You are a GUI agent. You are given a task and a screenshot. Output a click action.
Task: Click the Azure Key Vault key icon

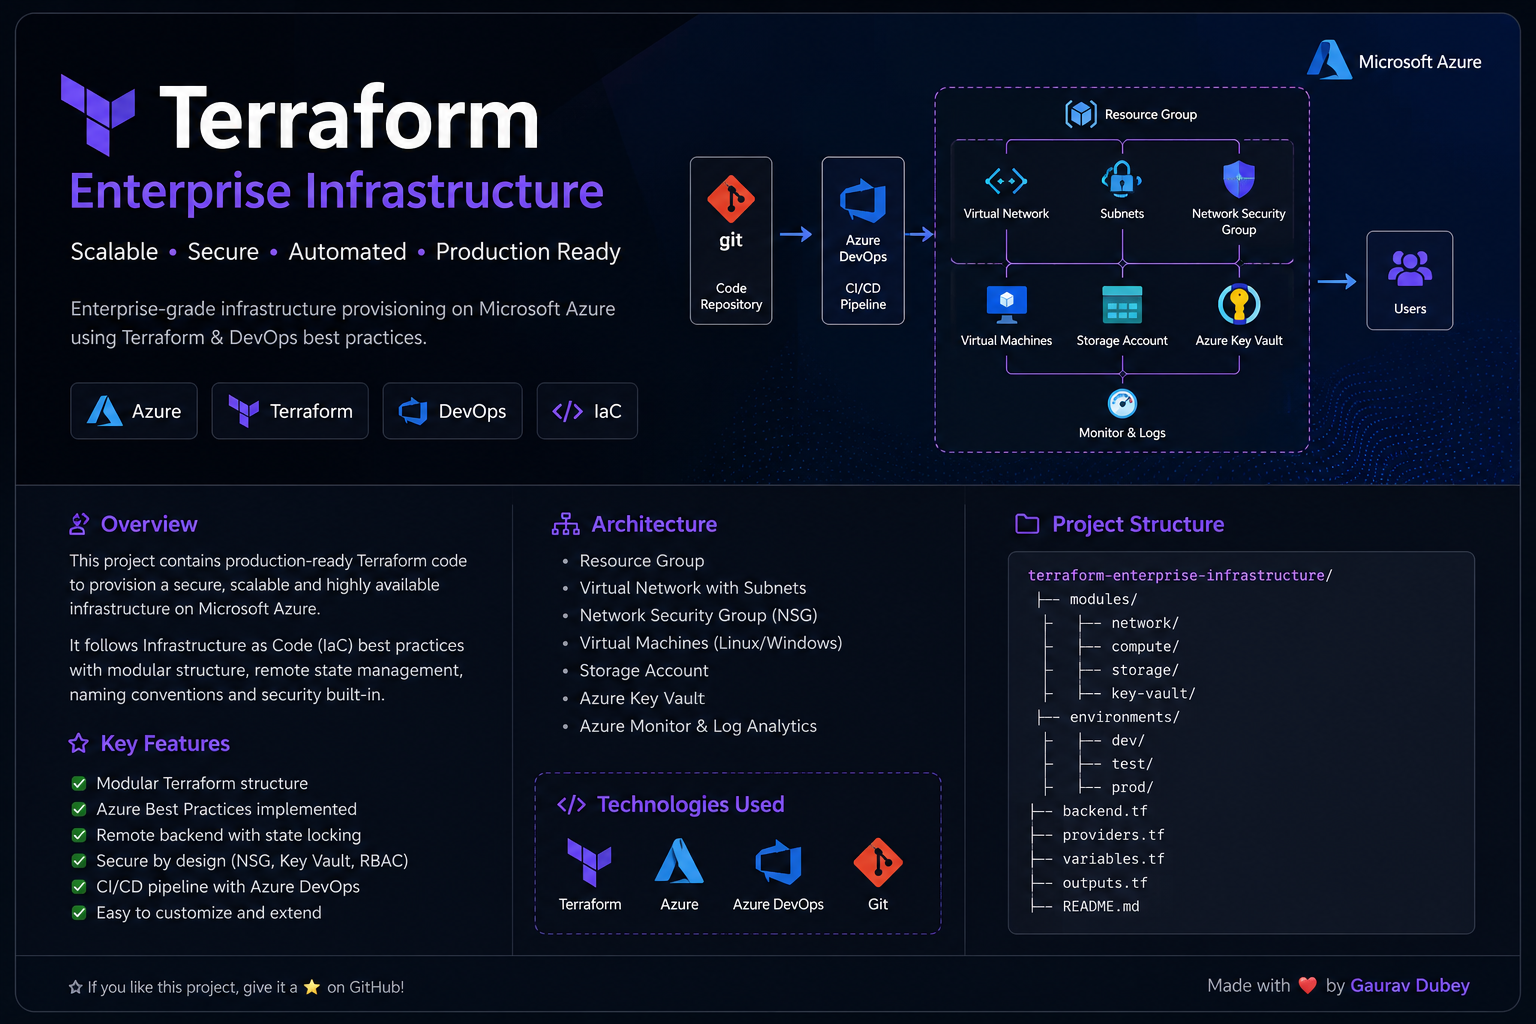[x=1239, y=304]
